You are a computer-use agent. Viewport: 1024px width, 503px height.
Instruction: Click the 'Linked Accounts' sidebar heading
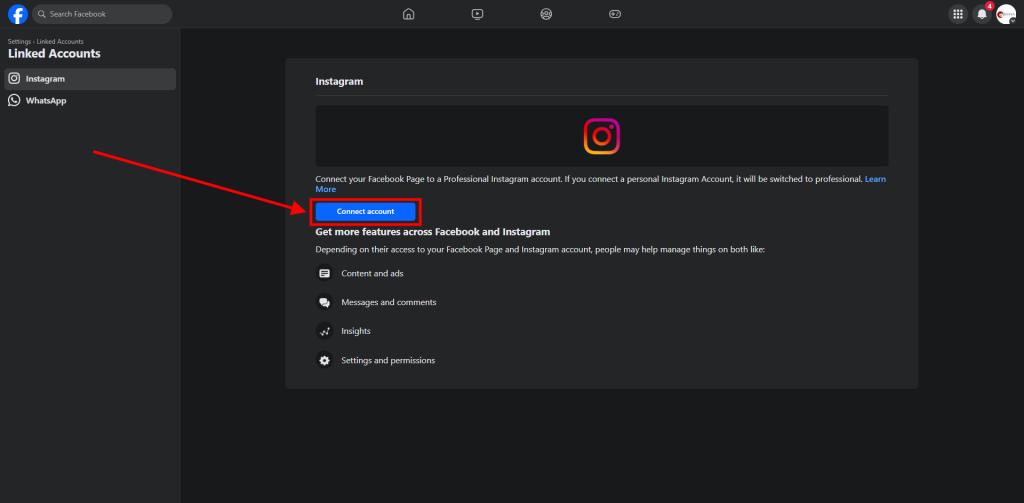click(x=54, y=54)
